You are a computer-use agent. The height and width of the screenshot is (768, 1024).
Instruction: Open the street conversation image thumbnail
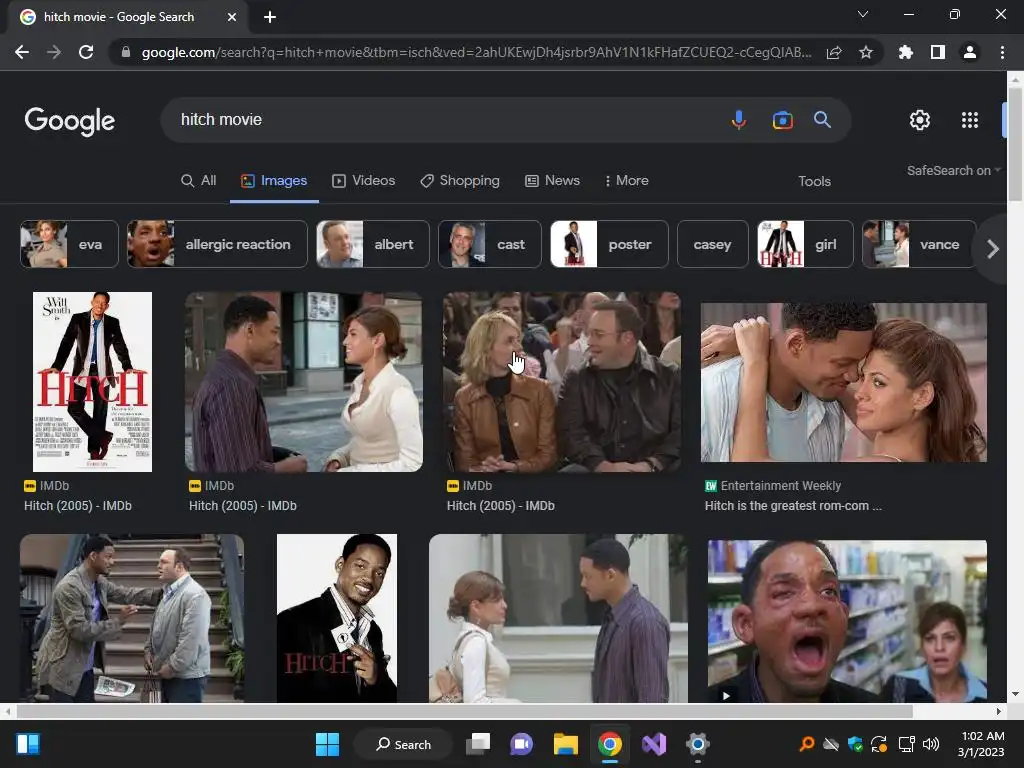point(304,382)
